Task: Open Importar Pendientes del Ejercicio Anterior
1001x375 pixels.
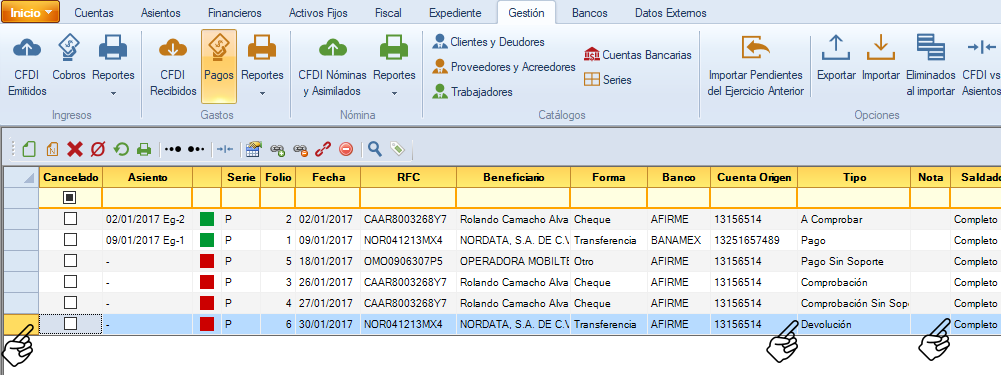Action: click(x=755, y=49)
